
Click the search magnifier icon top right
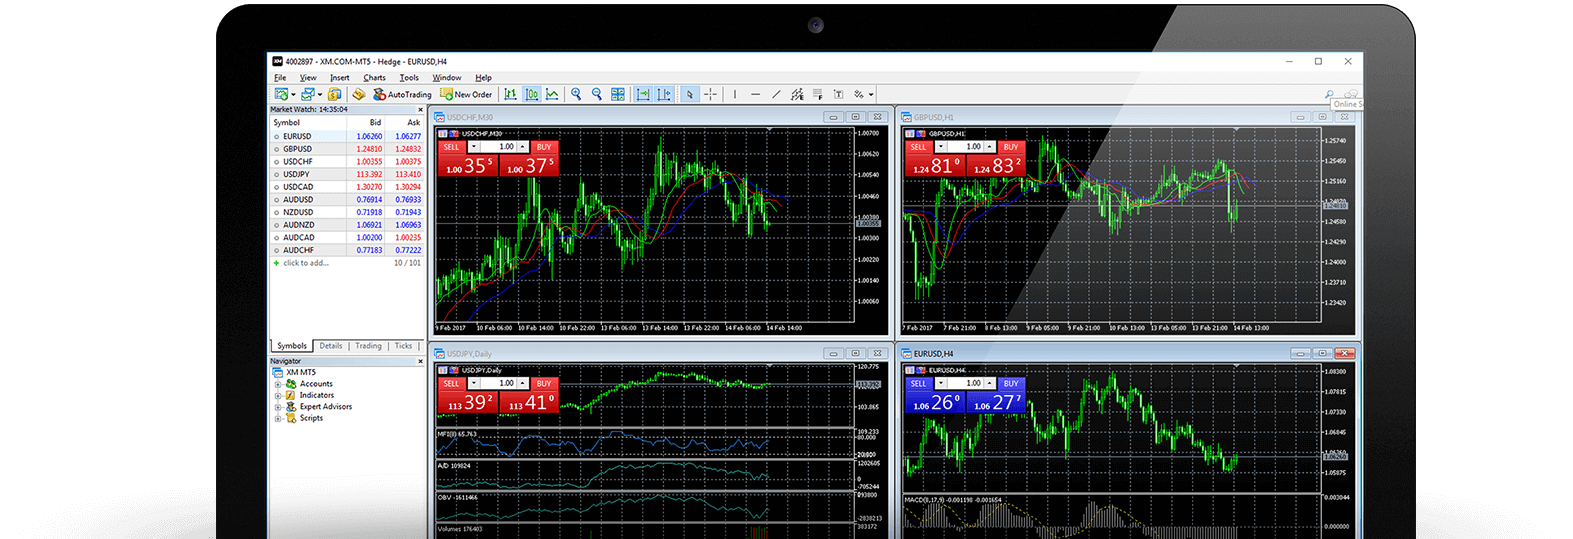(x=1329, y=94)
